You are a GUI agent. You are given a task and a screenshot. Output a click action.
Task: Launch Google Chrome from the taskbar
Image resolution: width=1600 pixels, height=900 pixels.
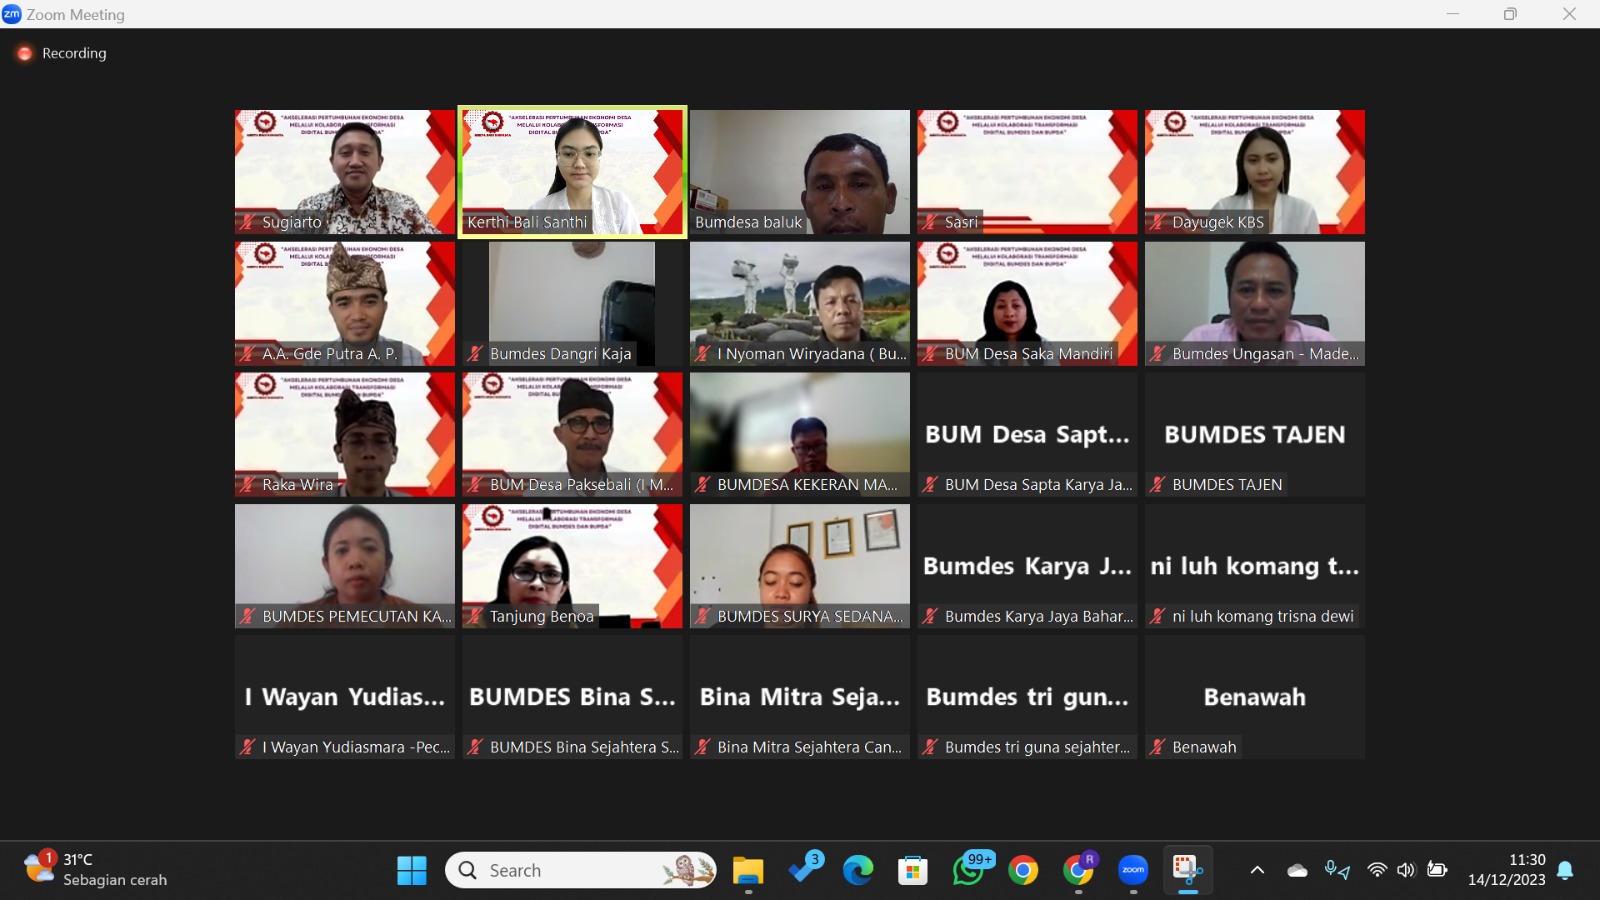[x=1025, y=870]
